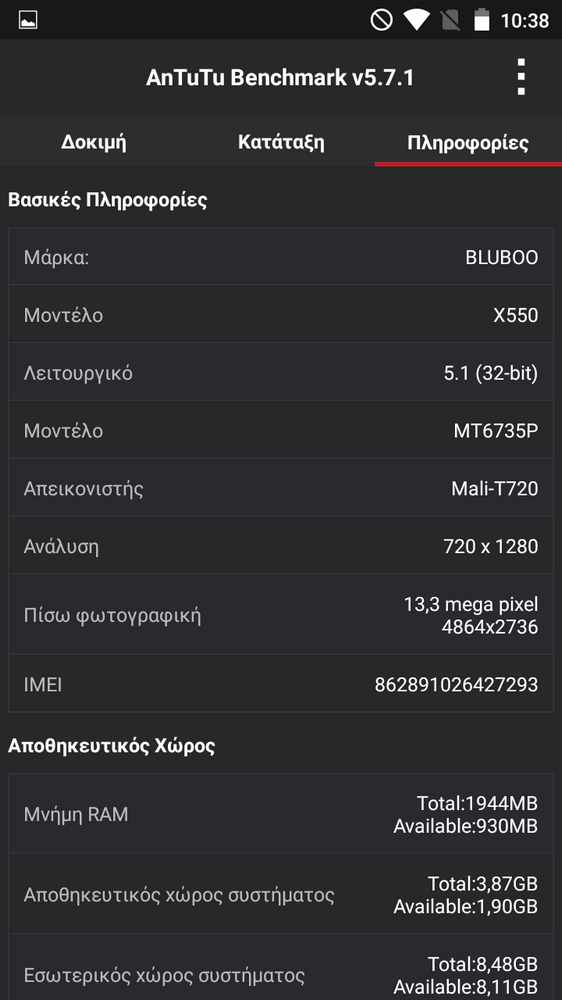The height and width of the screenshot is (1000, 562).
Task: Tap the Wi-Fi signal status icon
Action: 417,20
